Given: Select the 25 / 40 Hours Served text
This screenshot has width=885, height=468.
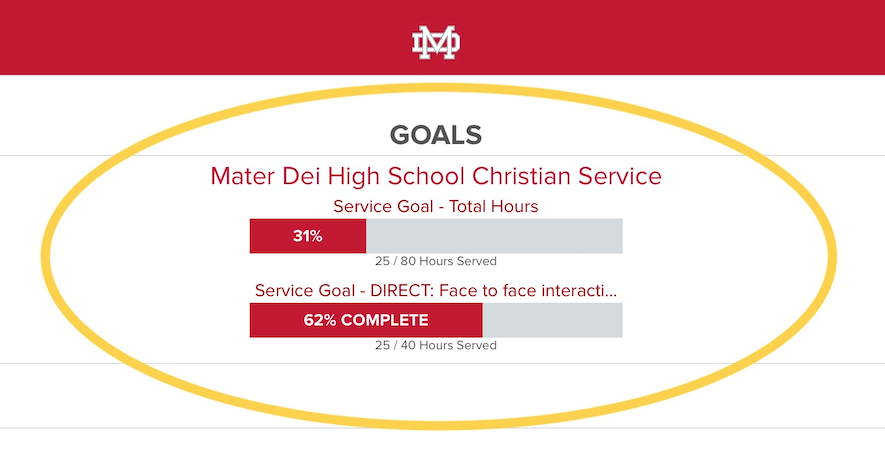Looking at the screenshot, I should [x=436, y=345].
